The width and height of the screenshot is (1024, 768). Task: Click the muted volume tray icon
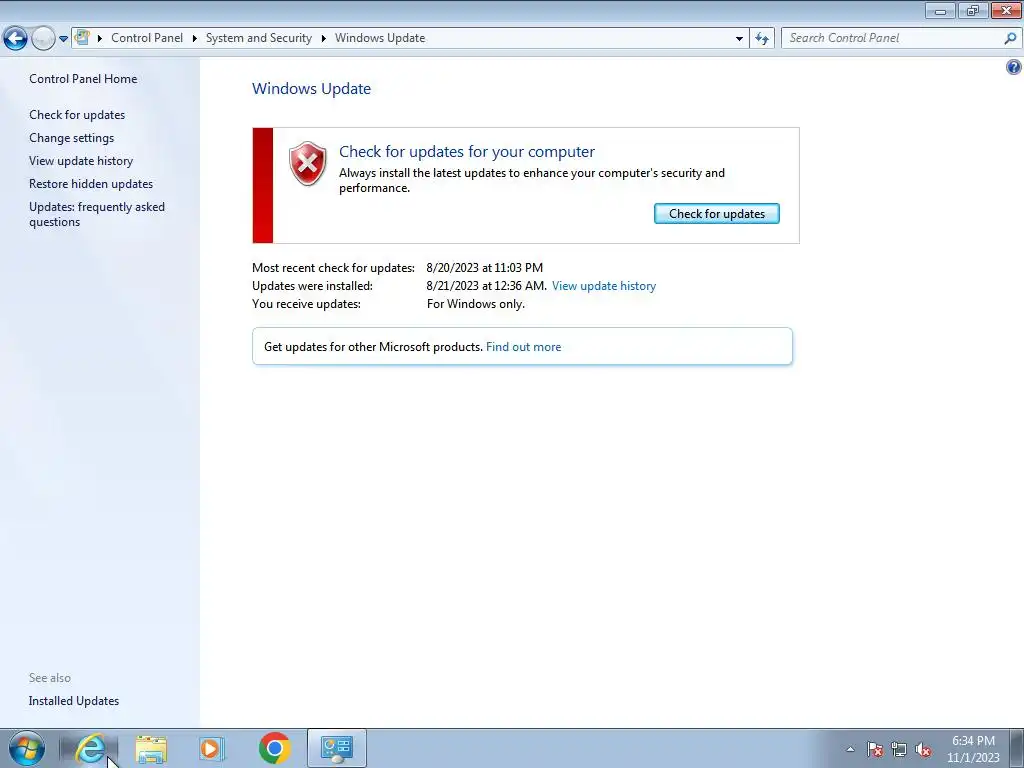[923, 749]
